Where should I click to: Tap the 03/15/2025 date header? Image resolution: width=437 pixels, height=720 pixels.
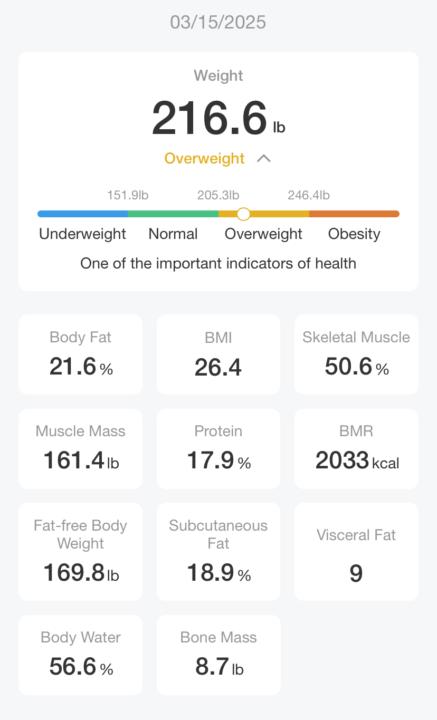[218, 22]
